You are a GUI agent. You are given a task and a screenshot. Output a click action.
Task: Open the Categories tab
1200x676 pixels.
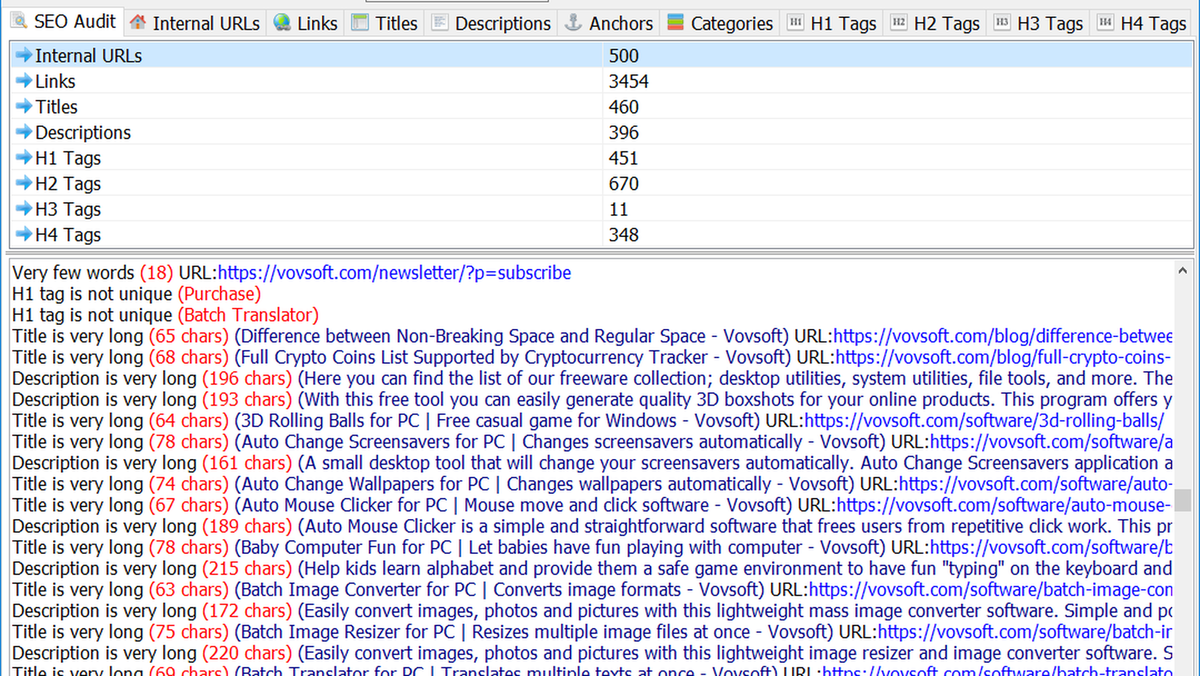click(x=720, y=23)
